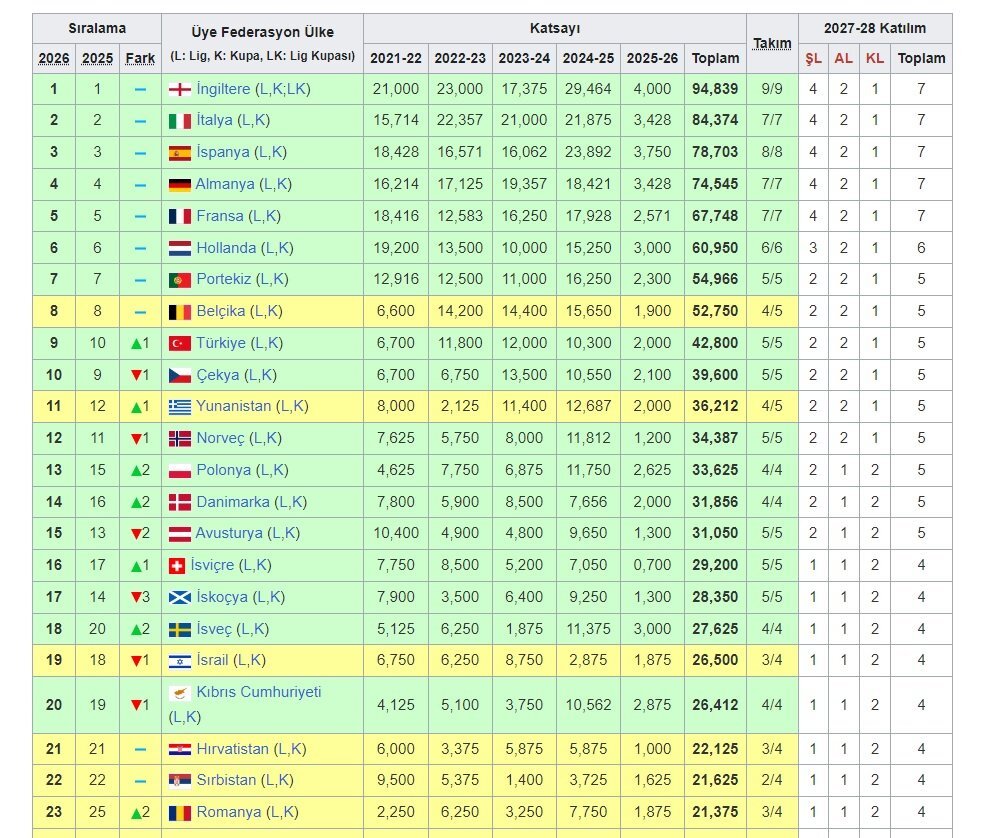
Task: Click the 2026 ranking column header
Action: (54, 58)
